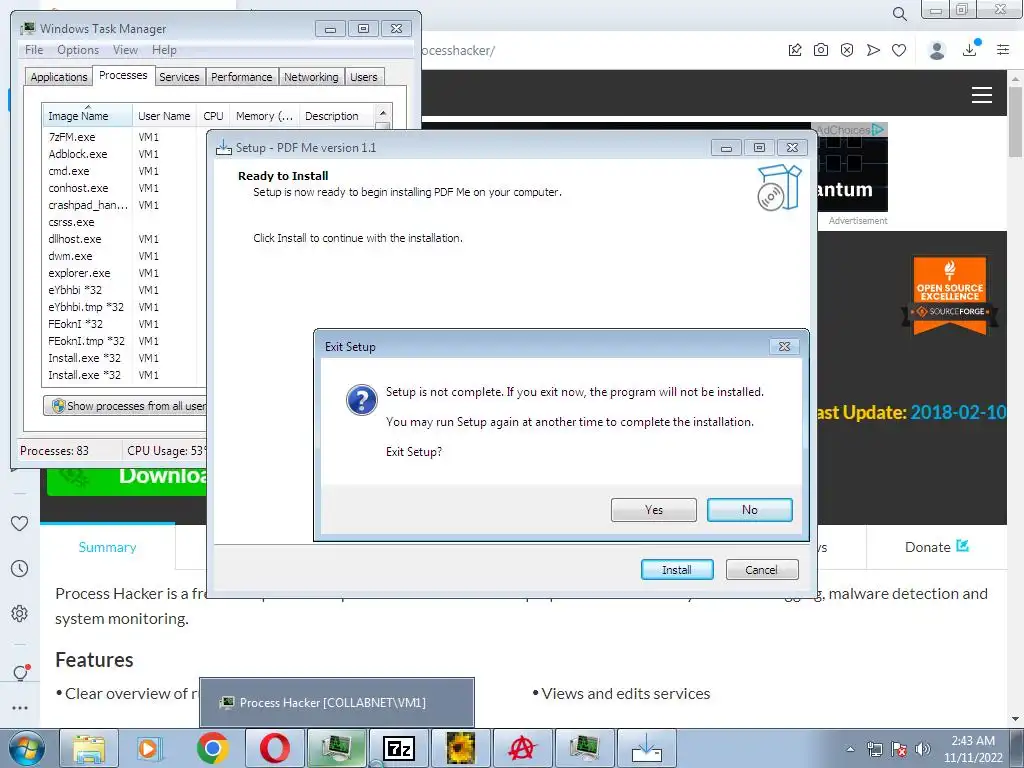The height and width of the screenshot is (768, 1024).
Task: Click process list scroll up arrow
Action: (x=383, y=114)
